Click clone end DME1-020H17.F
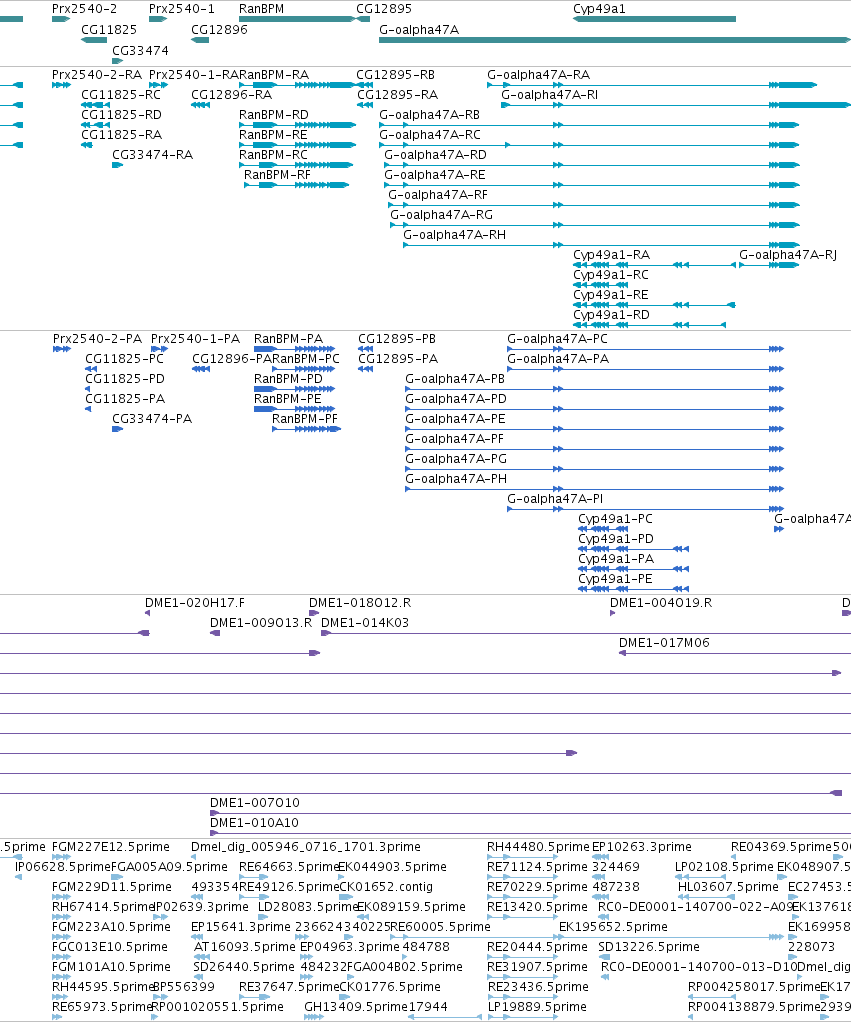The width and height of the screenshot is (851, 1022). 195,603
